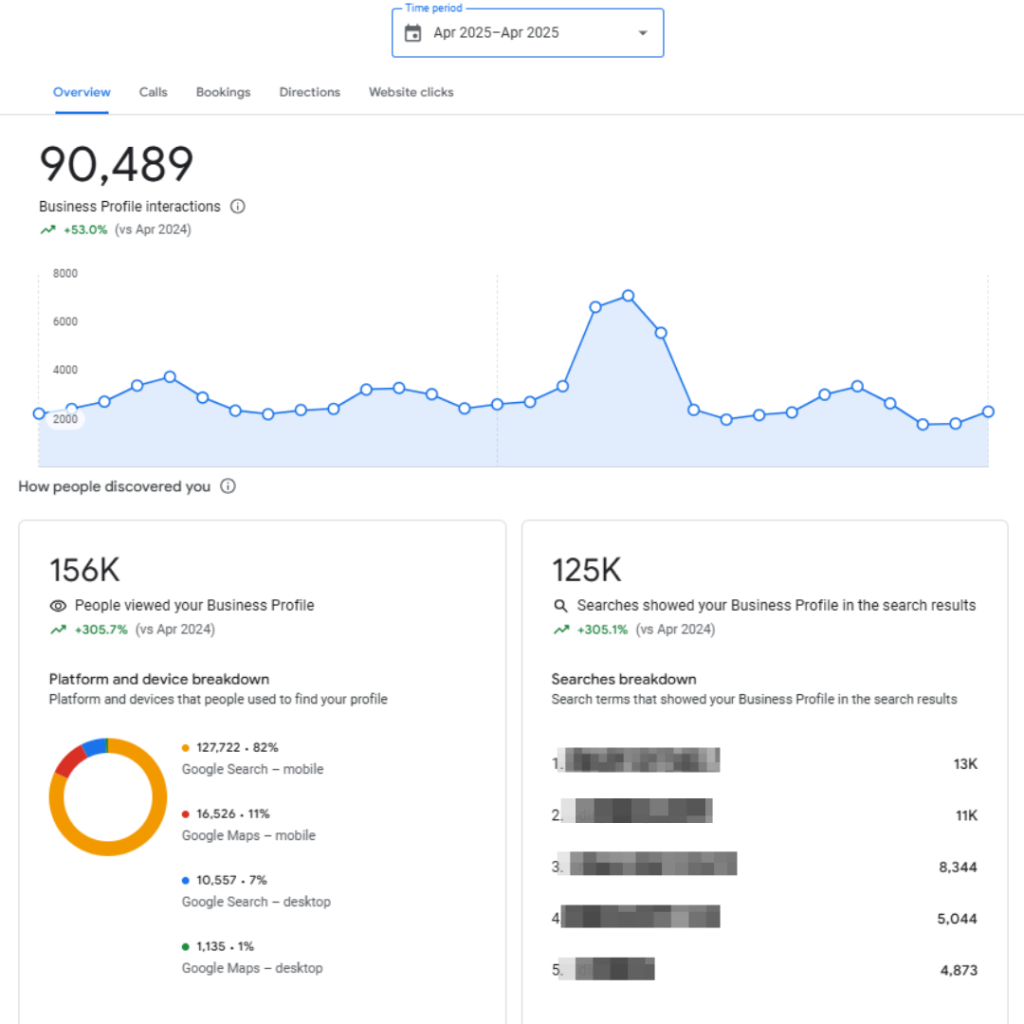
Task: Click the calendar icon in Time period
Action: pos(413,33)
